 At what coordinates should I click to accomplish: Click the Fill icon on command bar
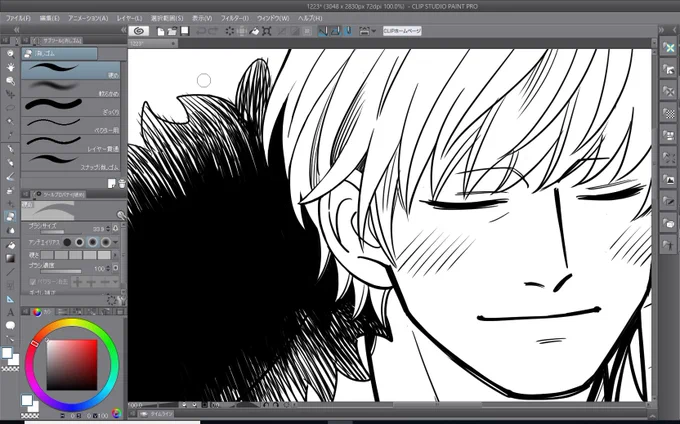point(255,31)
